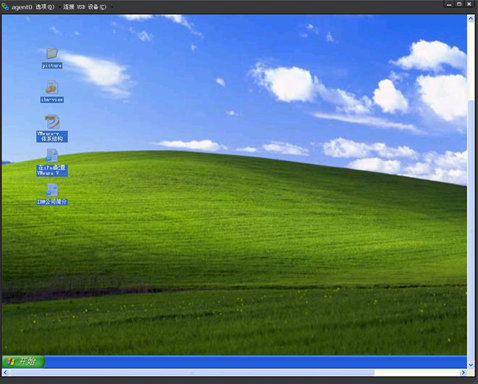Maximize the agent0 remote window
The width and height of the screenshot is (478, 384).
click(459, 4)
